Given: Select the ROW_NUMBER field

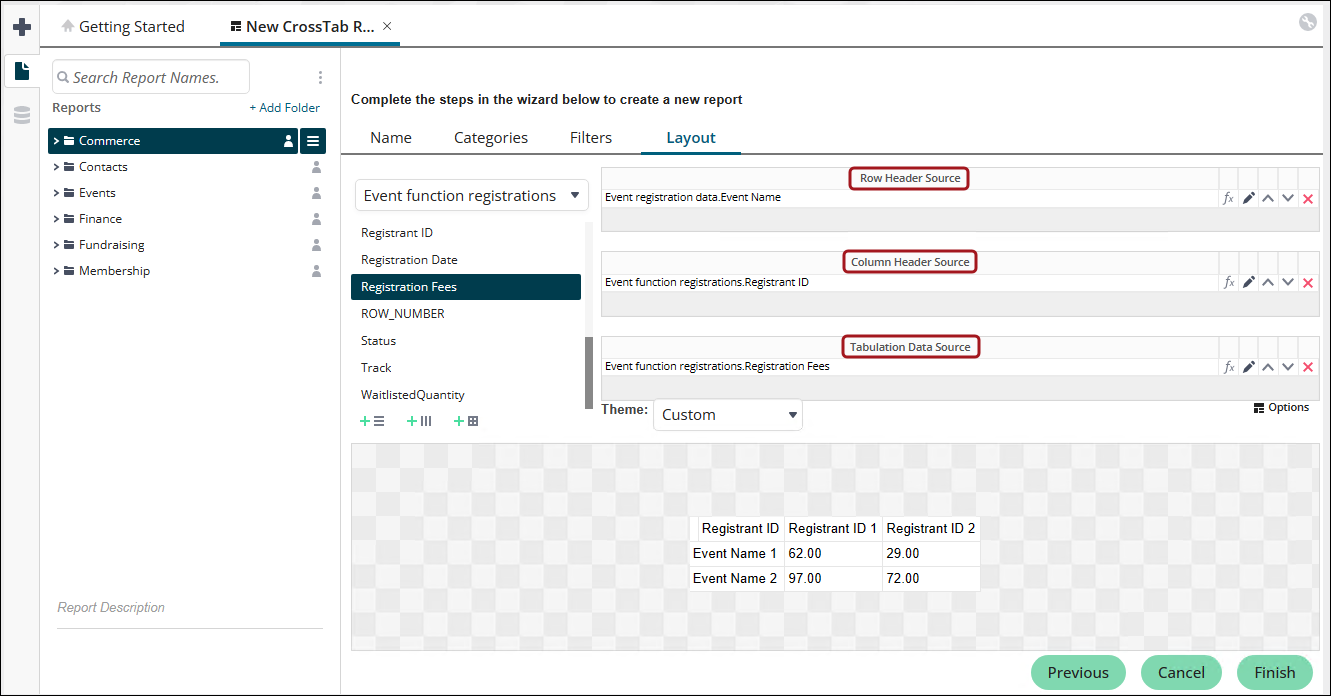Looking at the screenshot, I should click(x=466, y=314).
